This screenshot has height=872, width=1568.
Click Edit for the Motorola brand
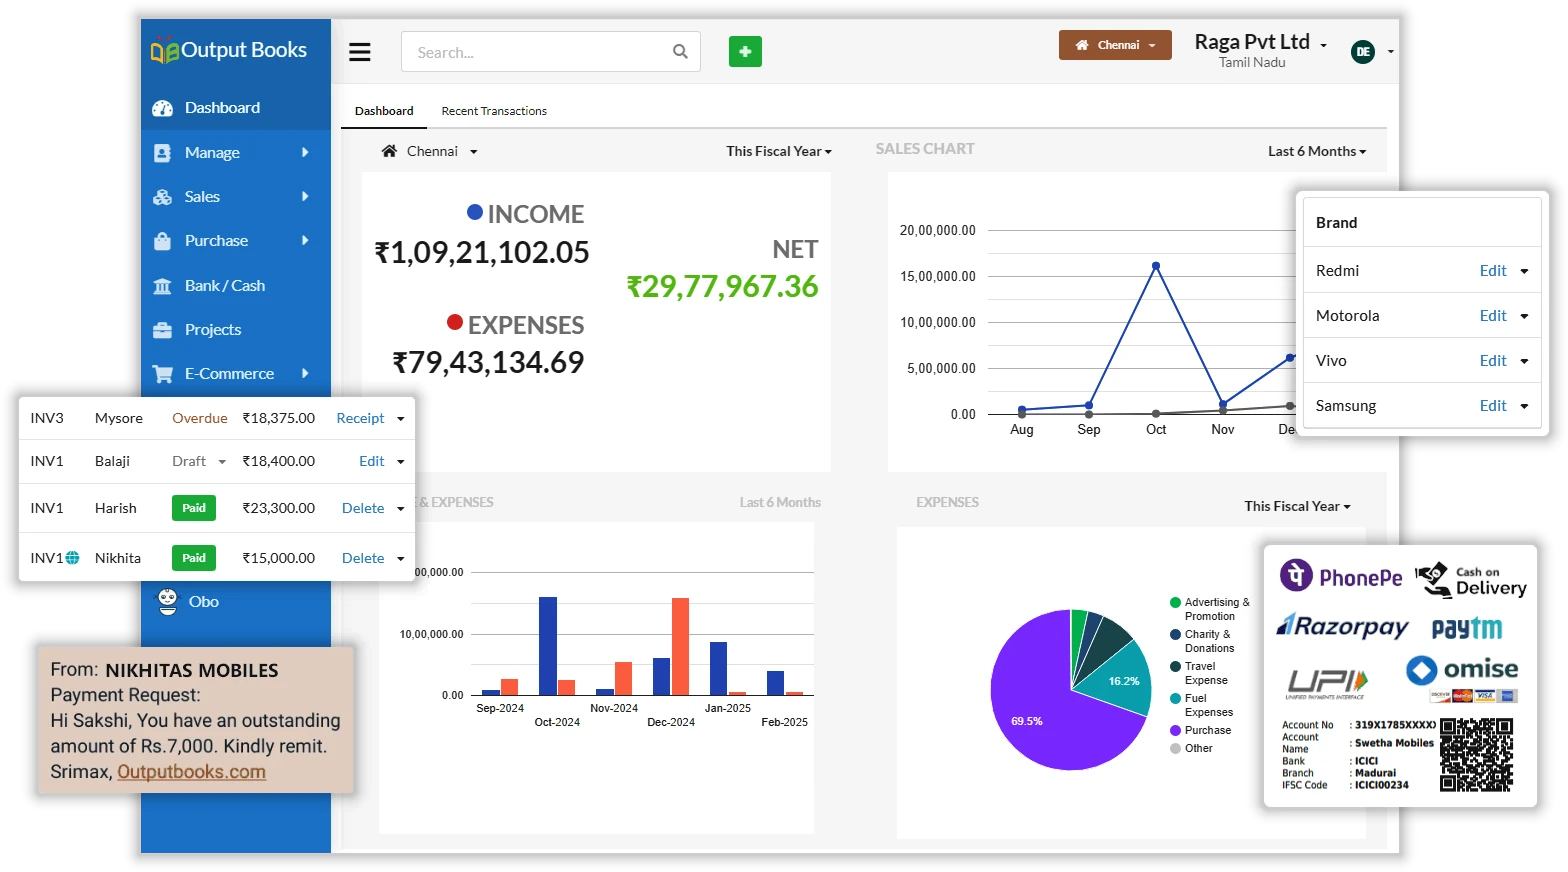tap(1493, 316)
